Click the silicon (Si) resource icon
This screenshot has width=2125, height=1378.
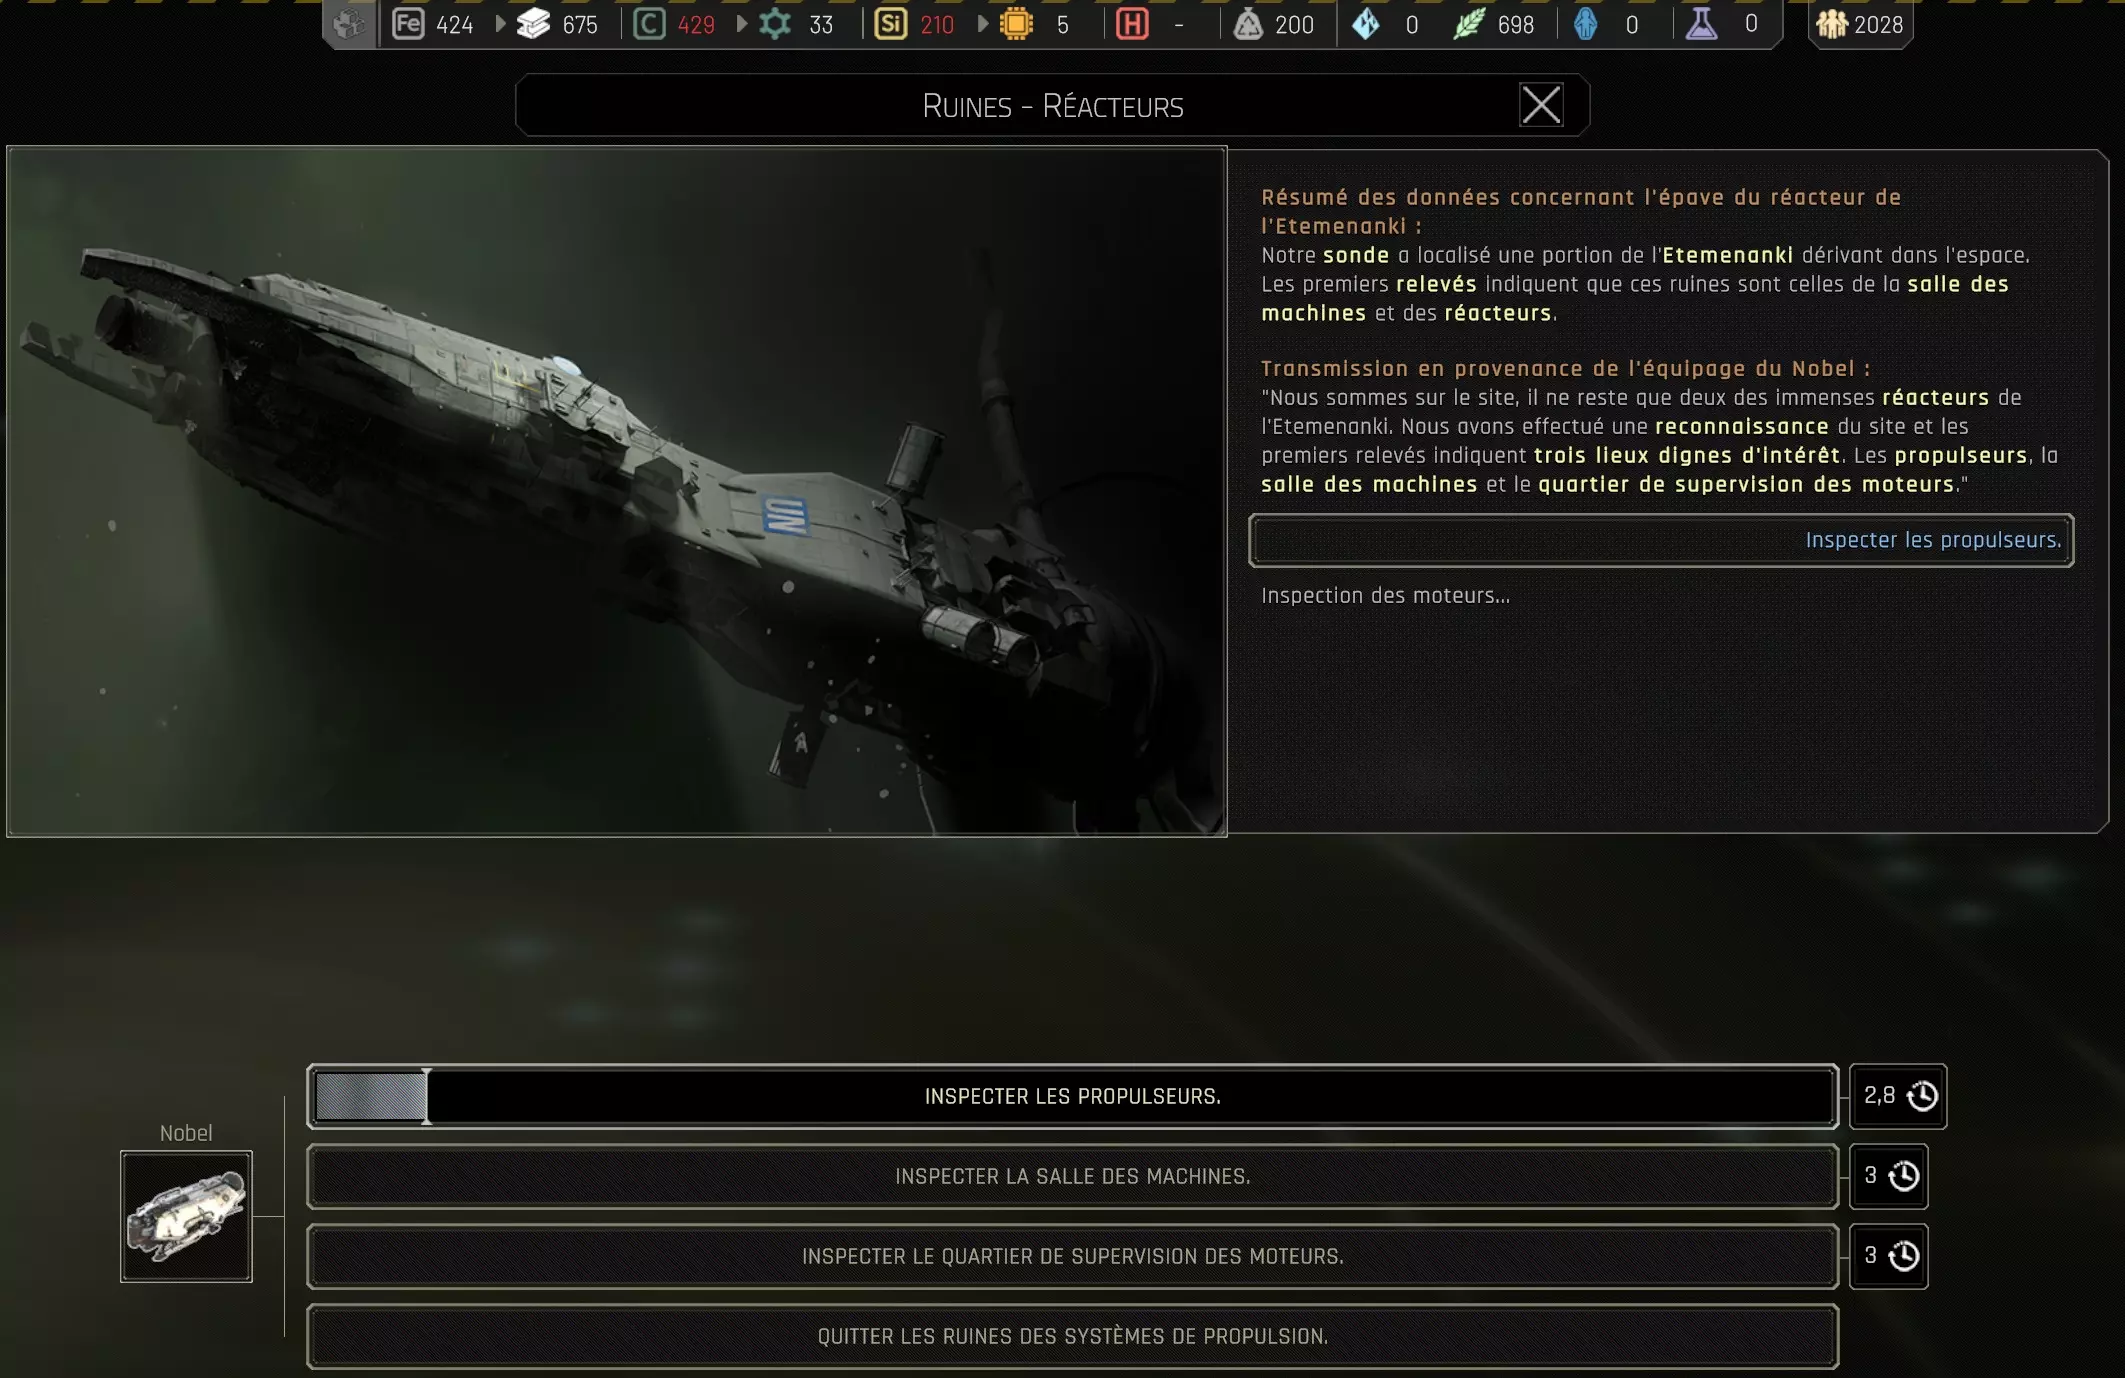coord(890,24)
